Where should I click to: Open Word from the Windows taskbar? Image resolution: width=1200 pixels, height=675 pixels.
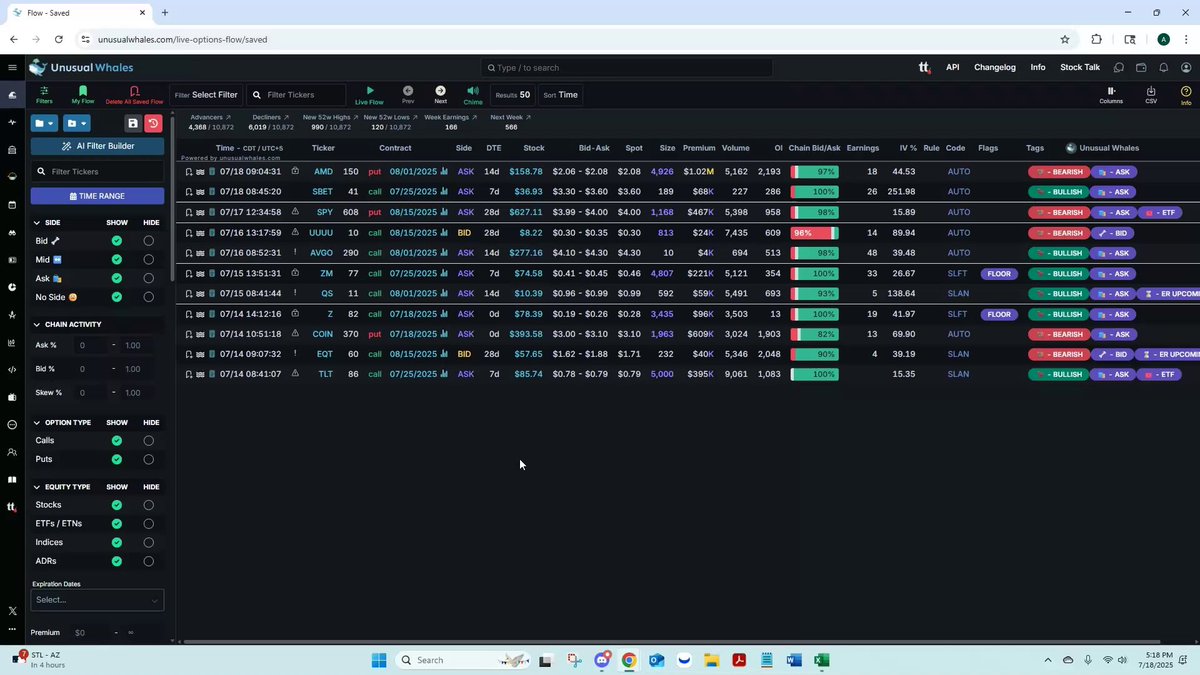pos(794,660)
